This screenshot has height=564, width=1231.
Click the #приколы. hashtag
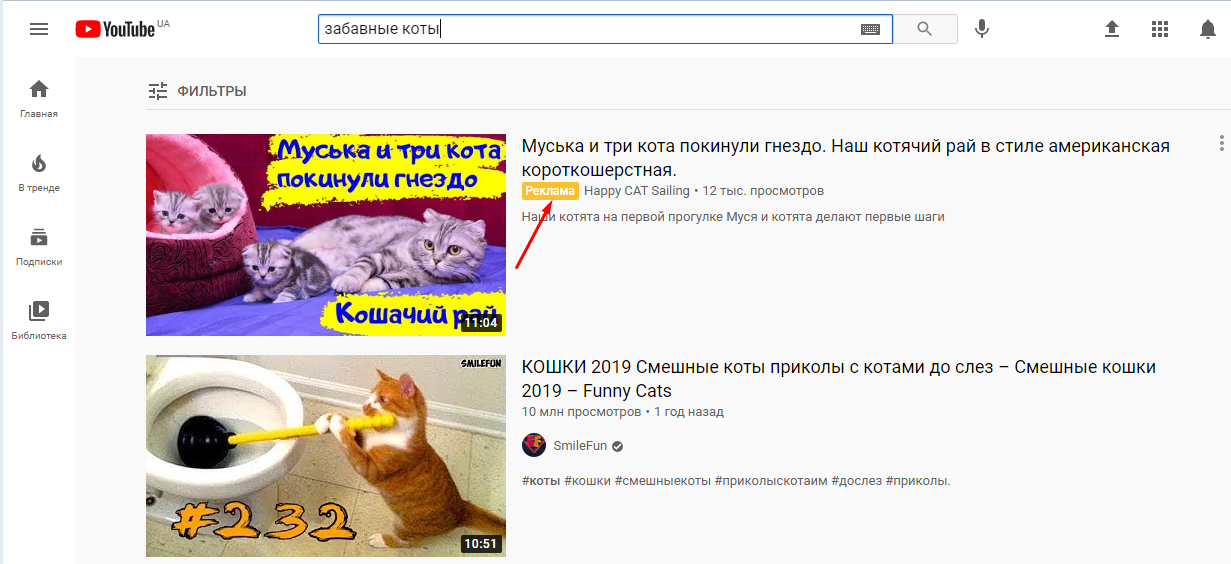tap(918, 481)
